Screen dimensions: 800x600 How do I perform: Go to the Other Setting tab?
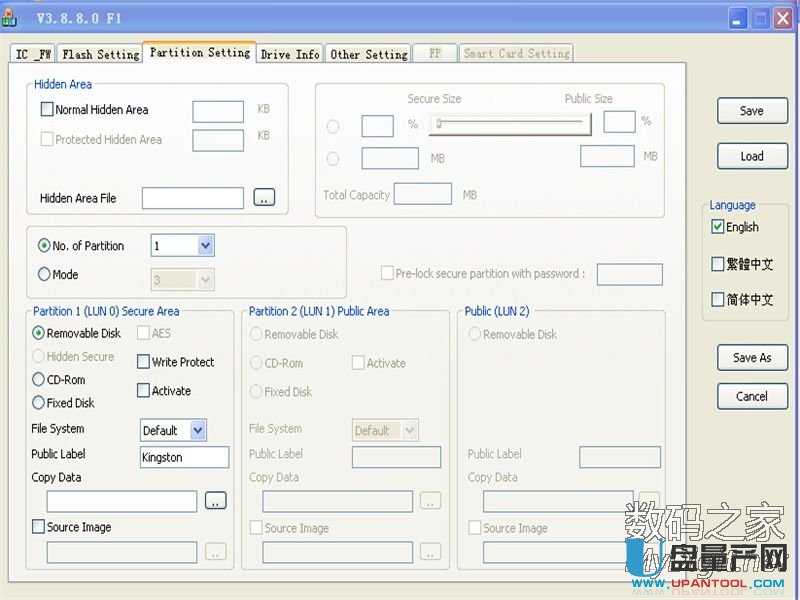[368, 54]
